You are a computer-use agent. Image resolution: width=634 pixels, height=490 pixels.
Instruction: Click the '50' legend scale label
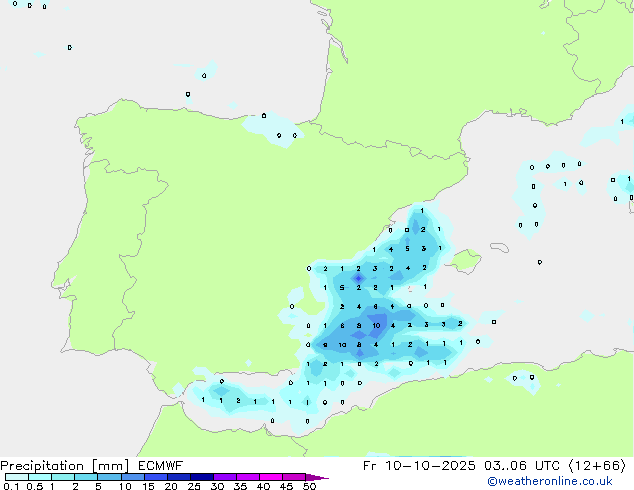pyautogui.click(x=309, y=486)
